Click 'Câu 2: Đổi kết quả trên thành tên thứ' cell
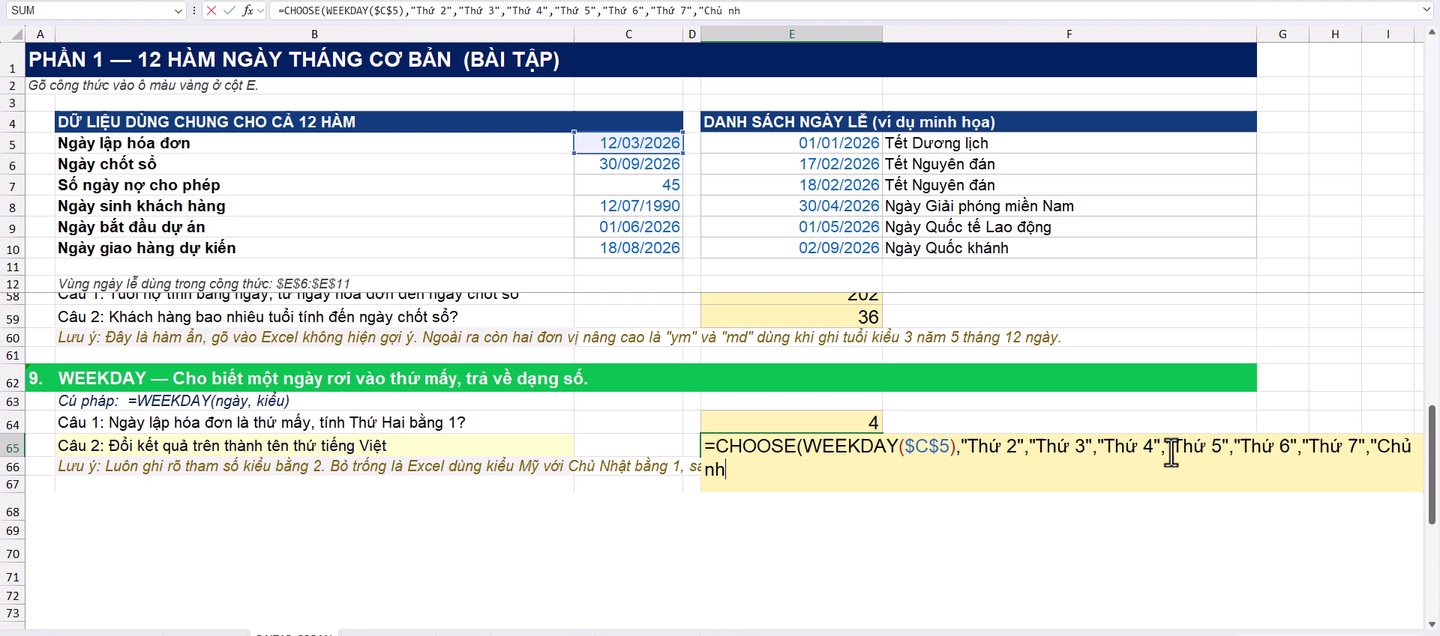1440x636 pixels. coord(314,445)
